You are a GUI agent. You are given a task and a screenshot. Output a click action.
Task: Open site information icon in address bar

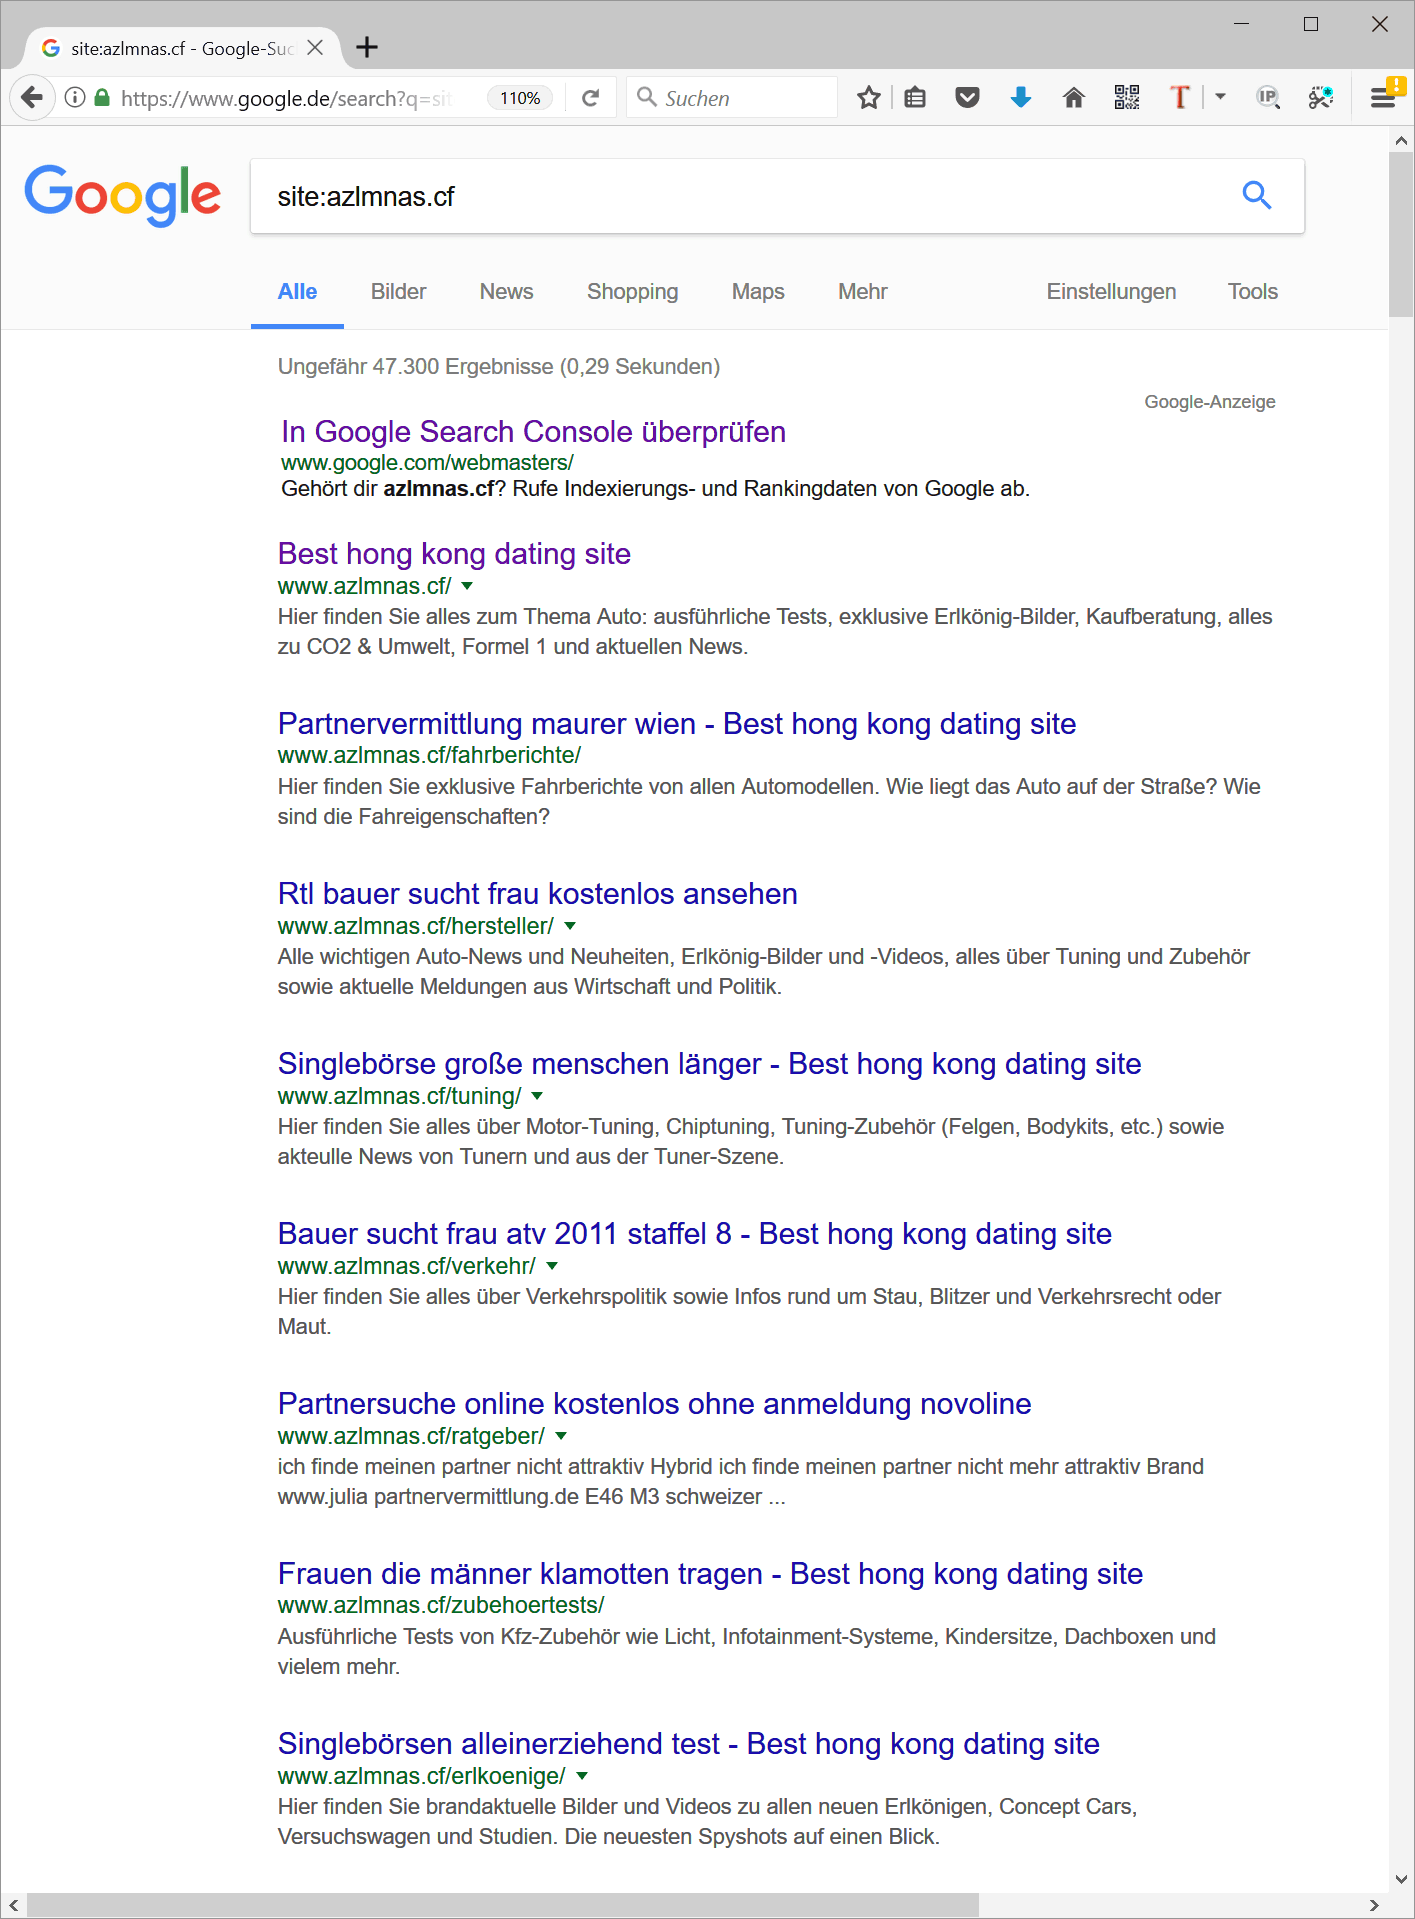tap(75, 98)
